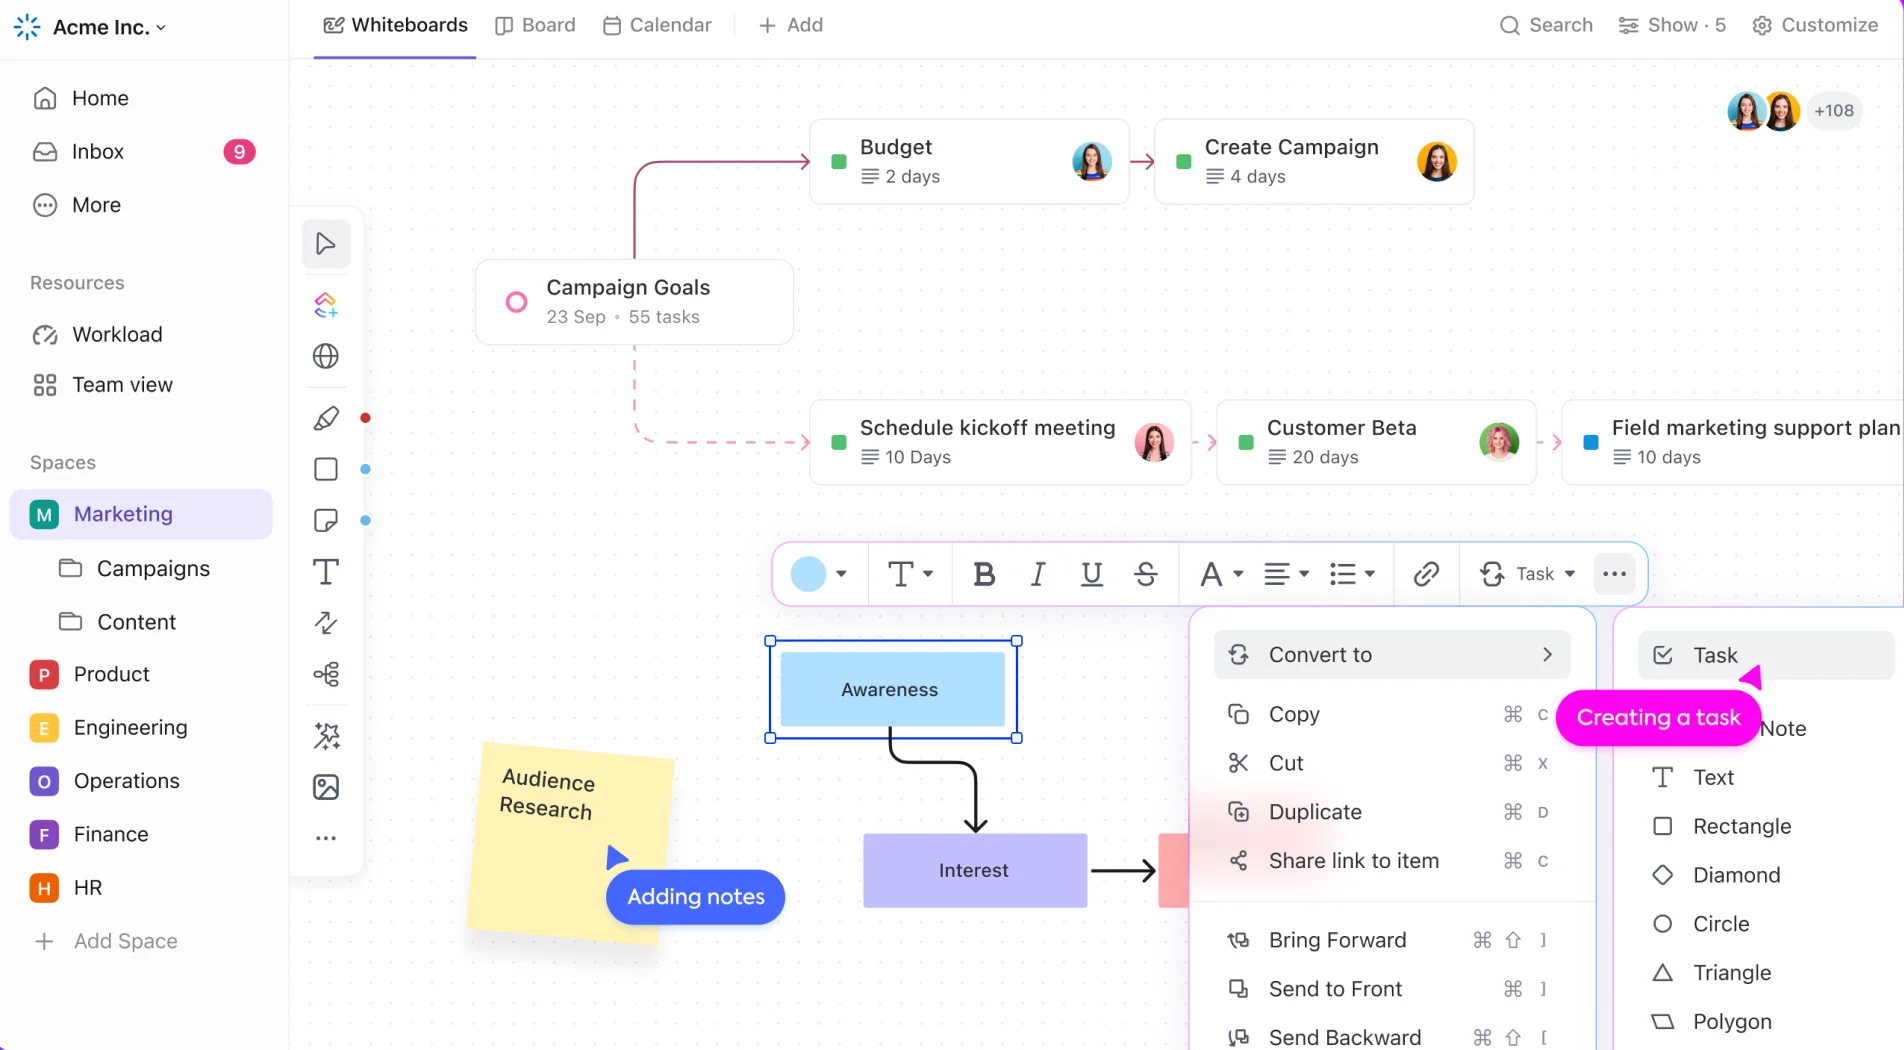Viewport: 1904px width, 1050px height.
Task: Open list style dropdown
Action: (x=1353, y=574)
